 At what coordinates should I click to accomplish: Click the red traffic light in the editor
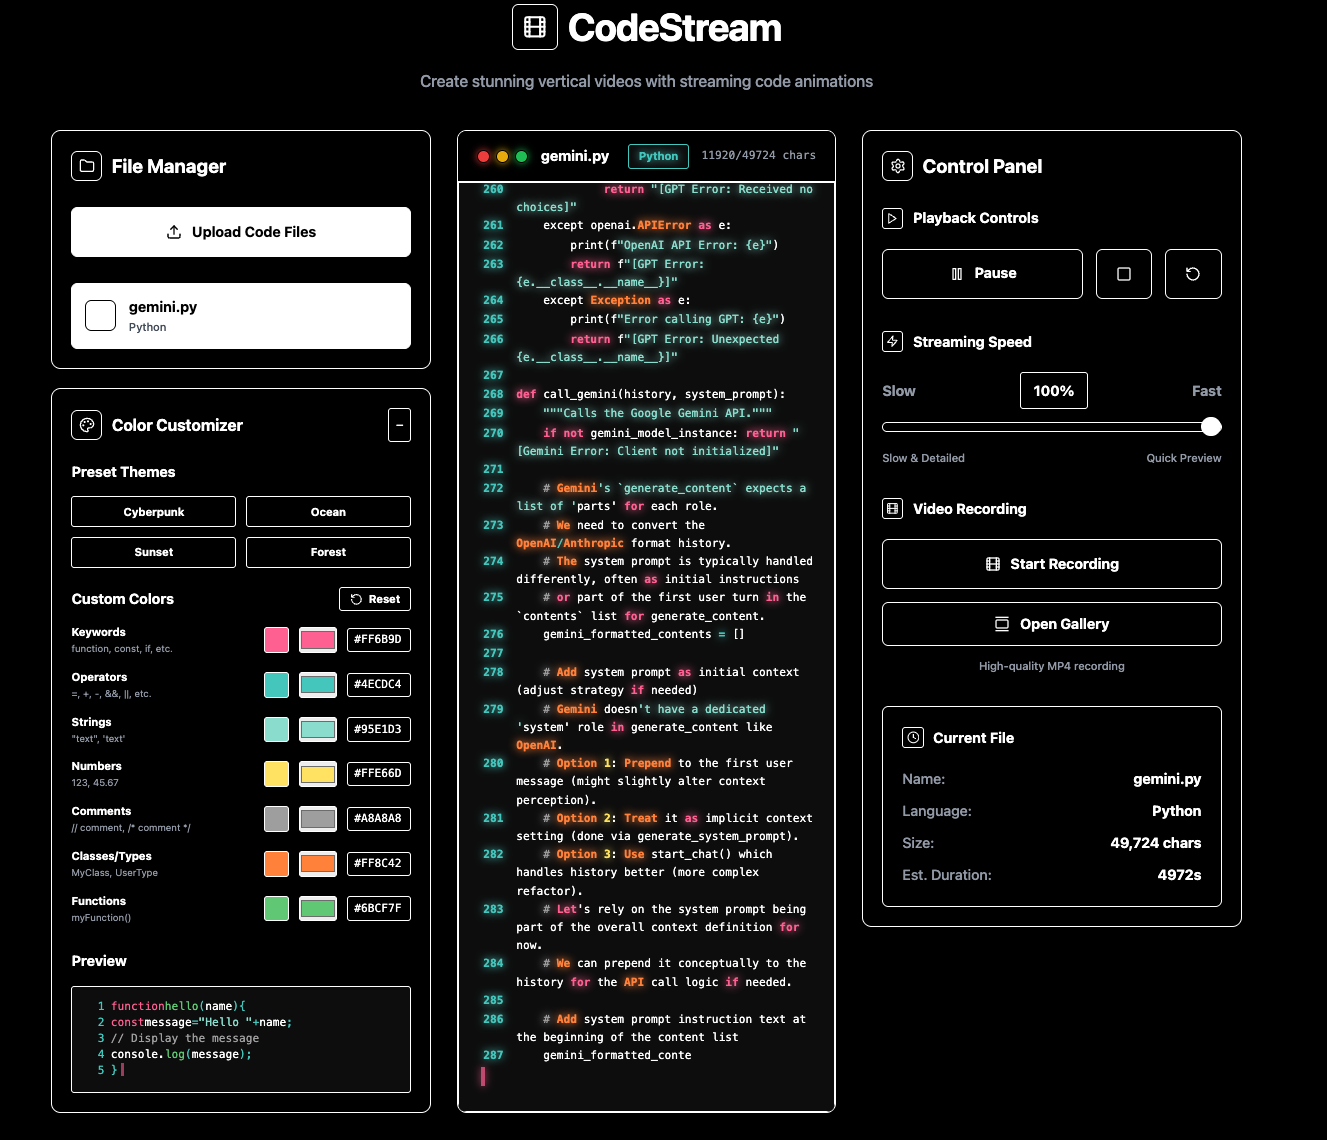483,156
